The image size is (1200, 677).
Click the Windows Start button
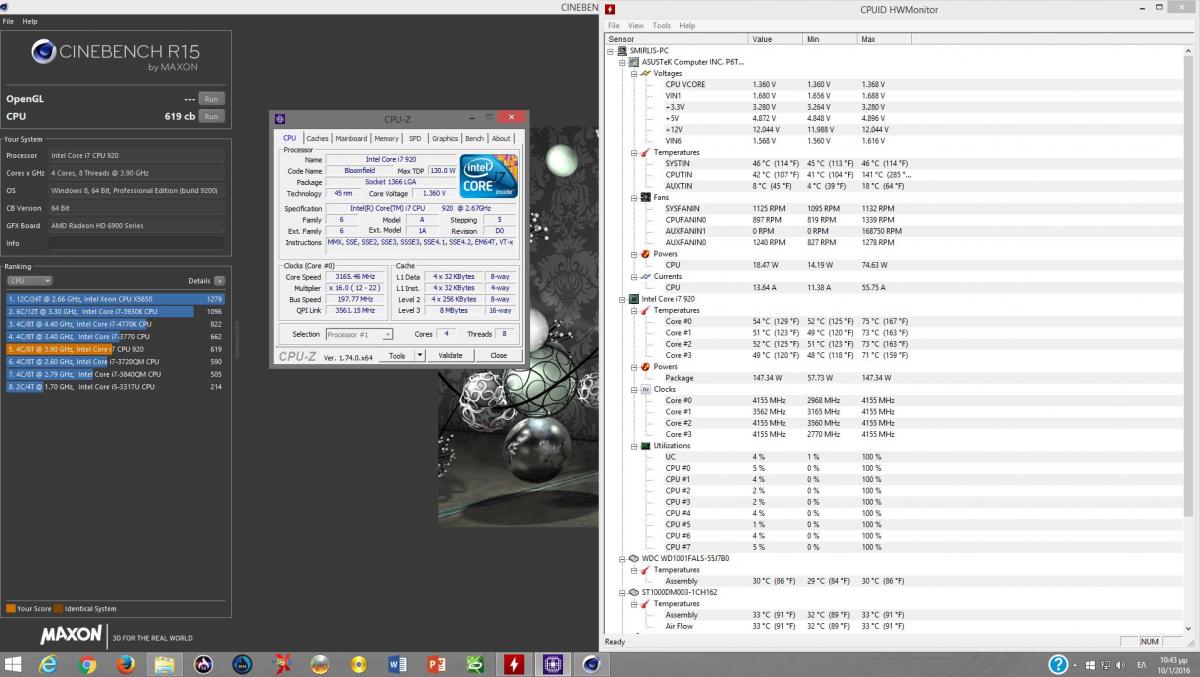[15, 663]
